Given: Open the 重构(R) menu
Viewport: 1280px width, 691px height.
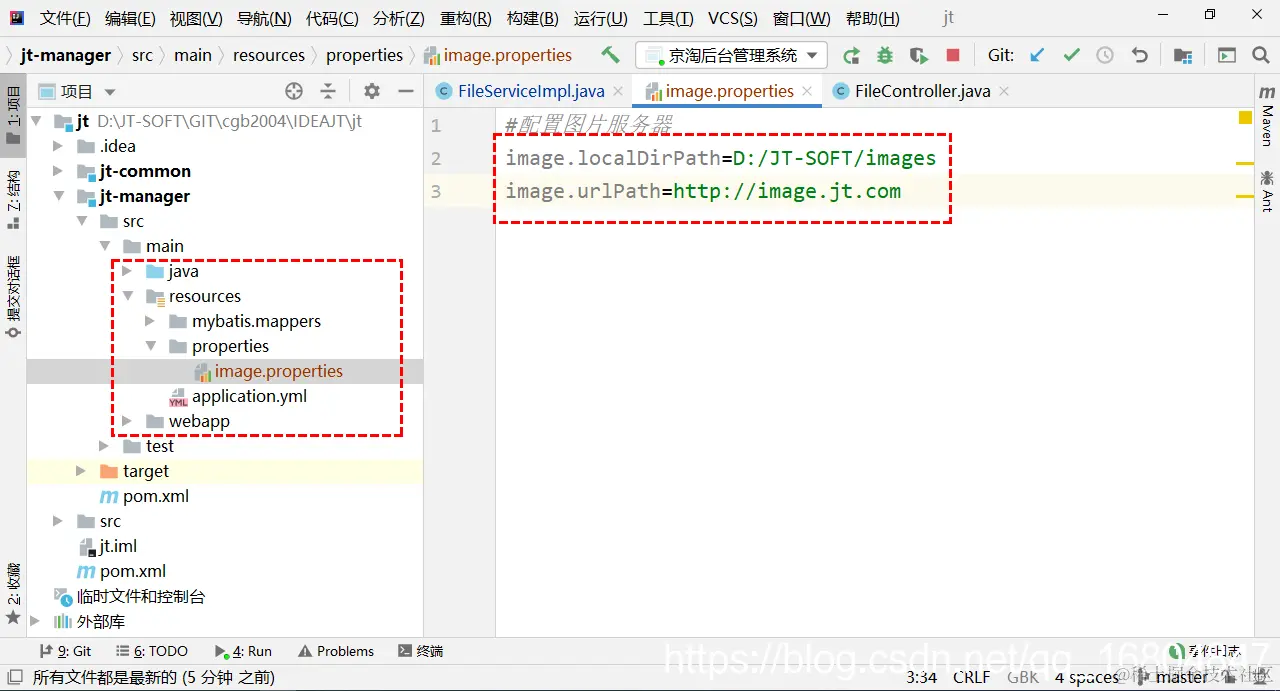Looking at the screenshot, I should point(465,18).
